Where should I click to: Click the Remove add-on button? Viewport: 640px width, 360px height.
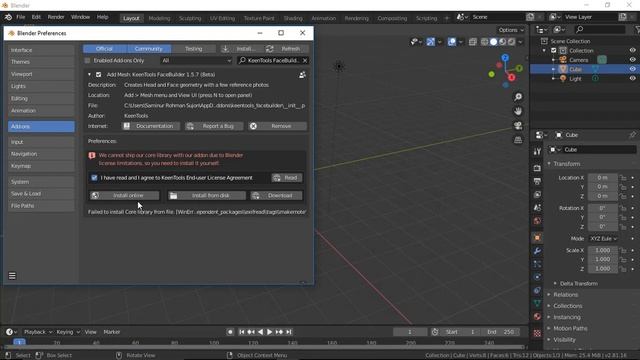[x=278, y=126]
